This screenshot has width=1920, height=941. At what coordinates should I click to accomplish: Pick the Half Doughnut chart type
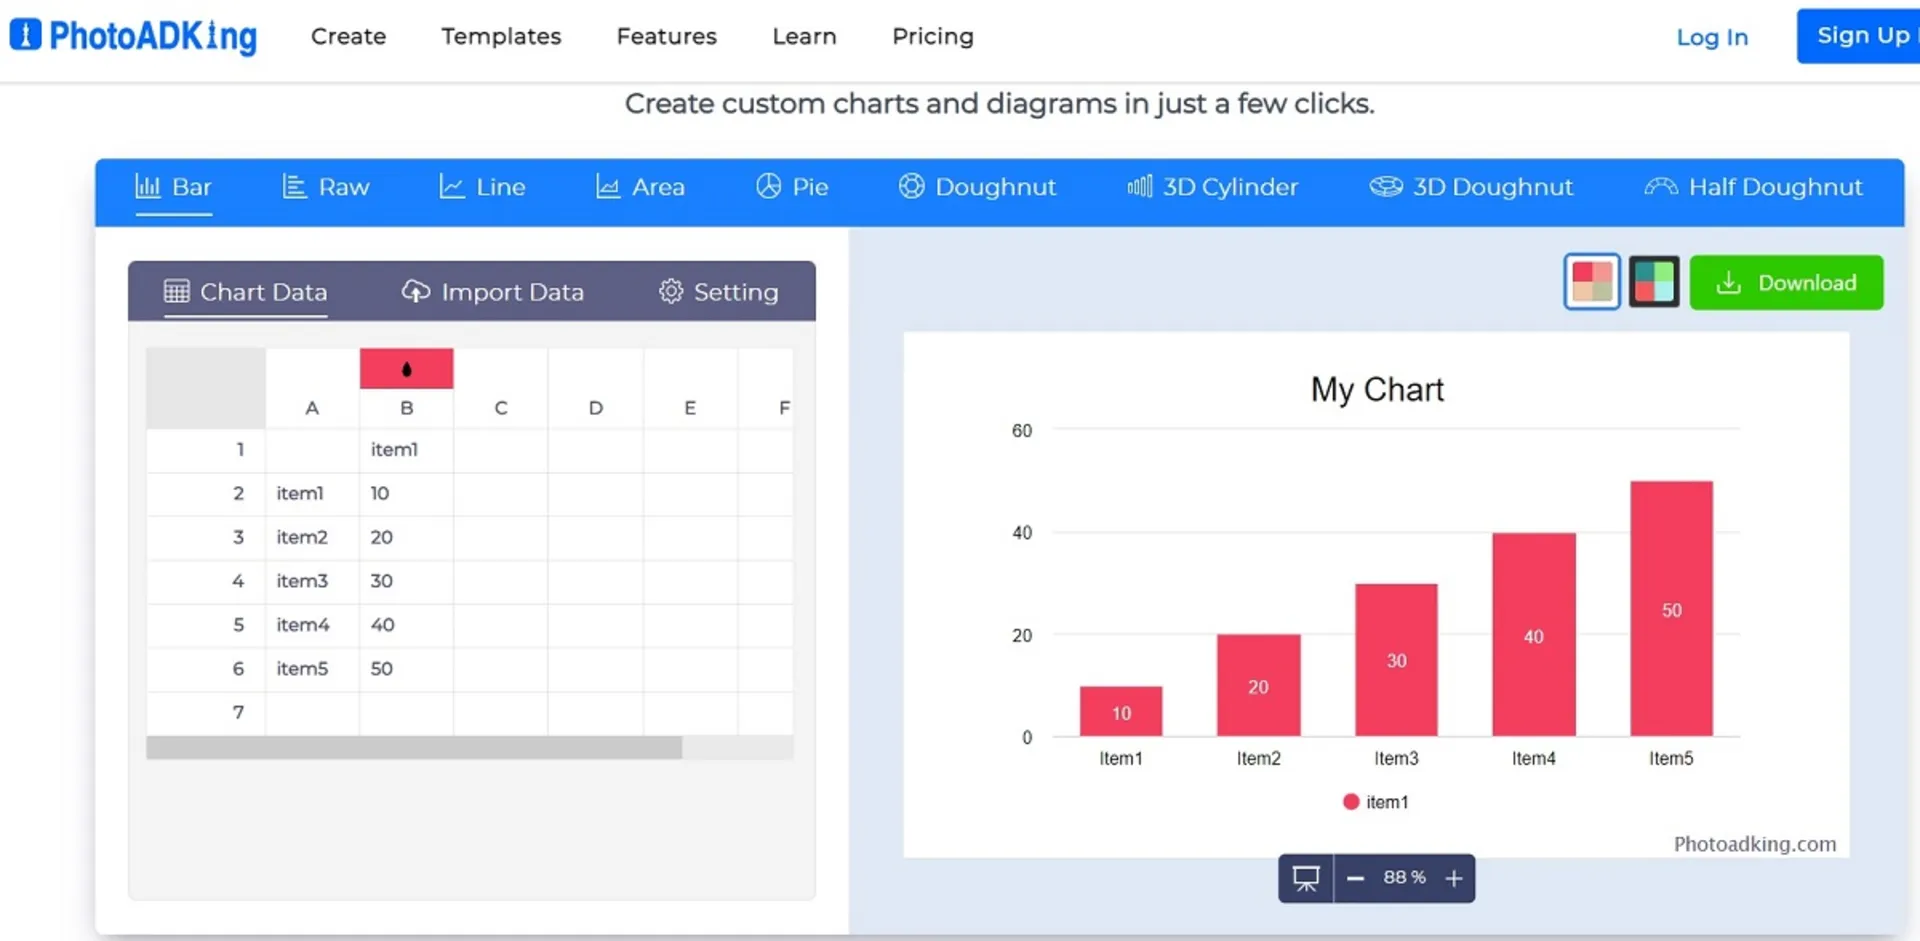[1753, 187]
